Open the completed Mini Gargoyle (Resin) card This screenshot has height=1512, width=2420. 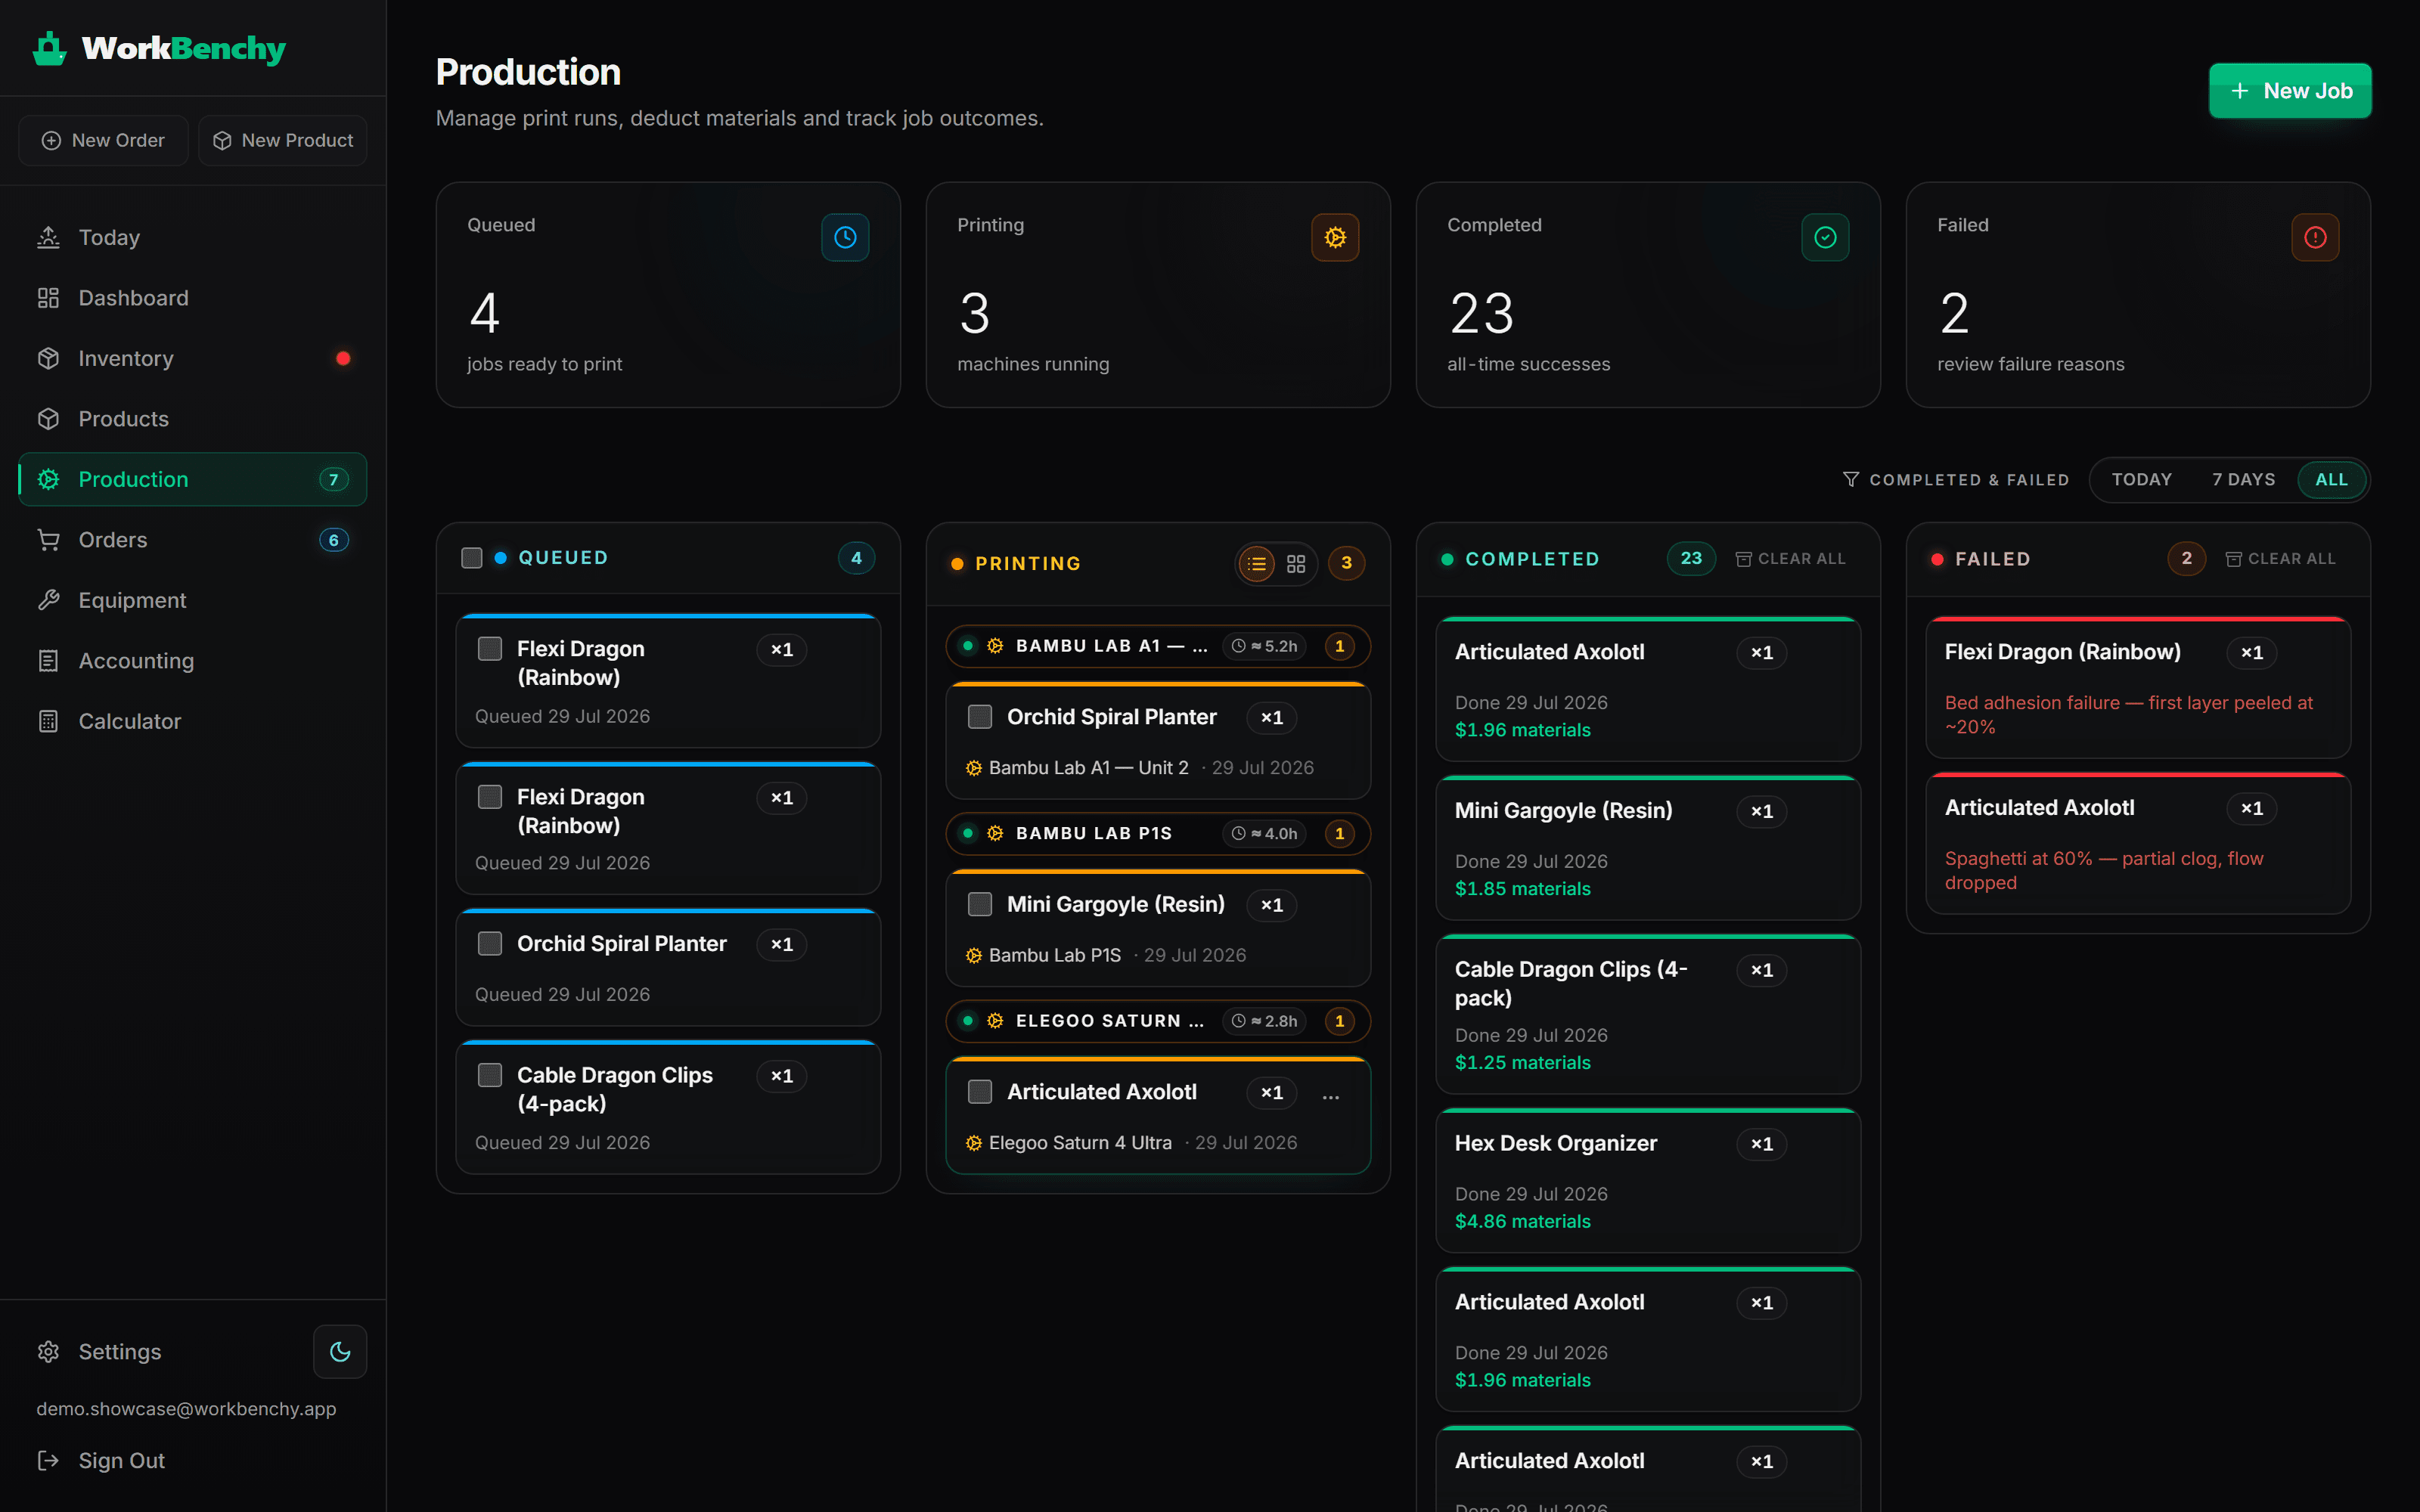[1648, 848]
